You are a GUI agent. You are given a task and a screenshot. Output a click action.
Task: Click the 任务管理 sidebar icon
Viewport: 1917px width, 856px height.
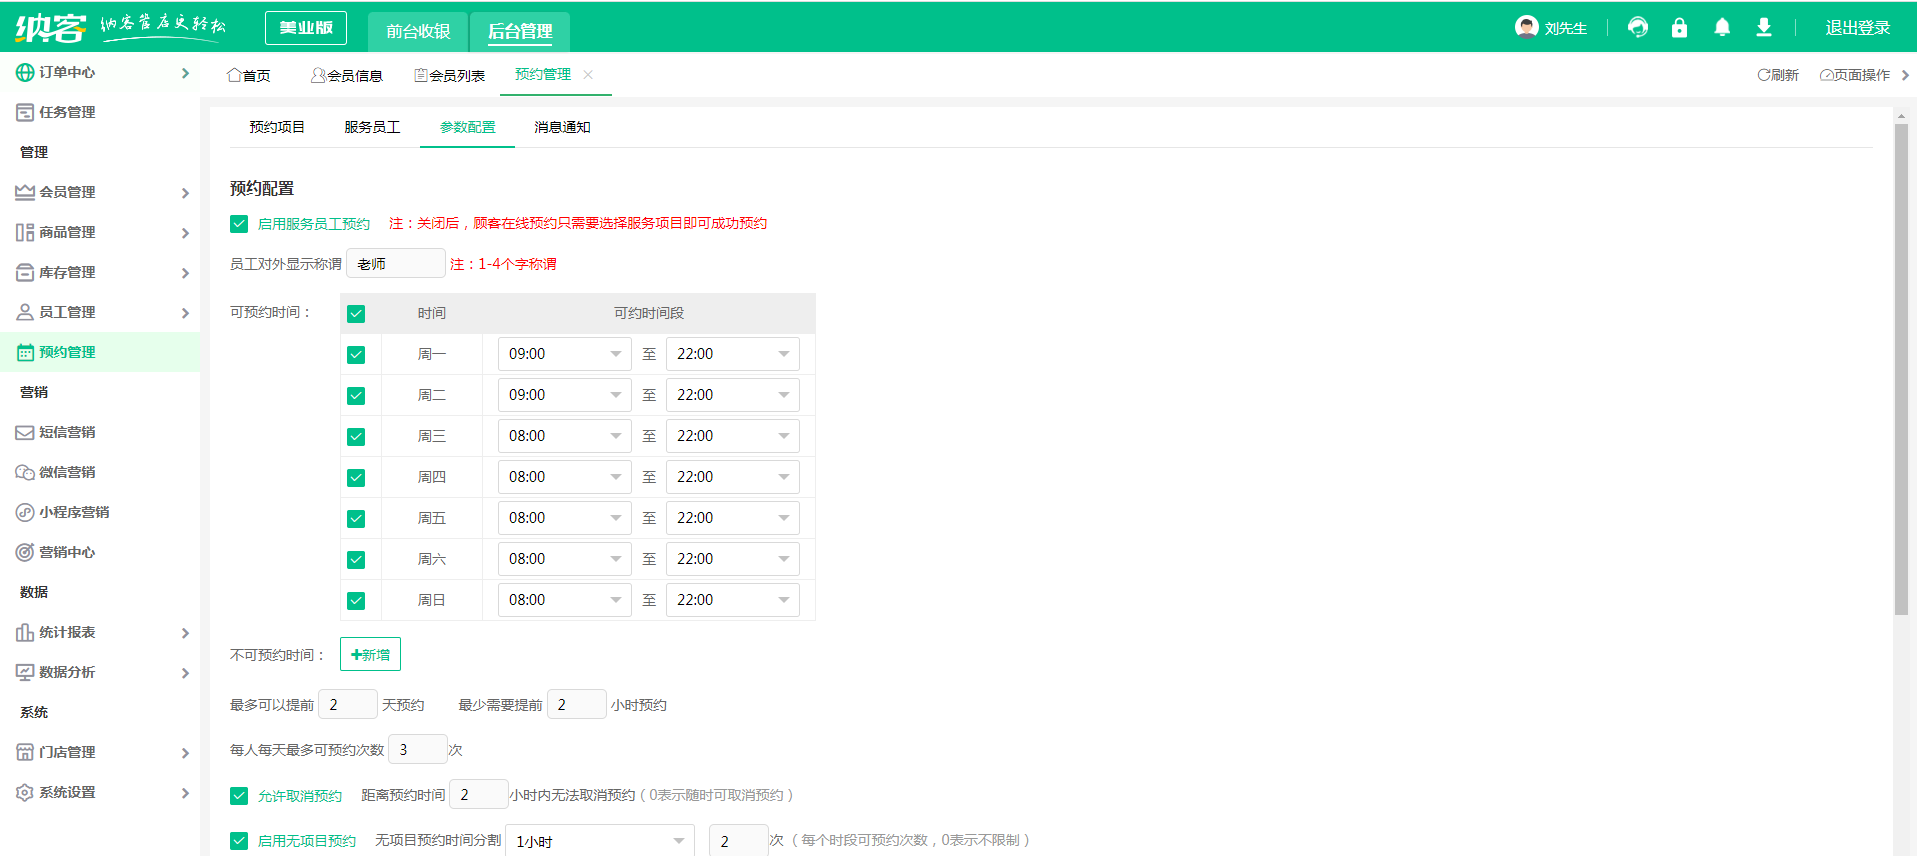[x=25, y=112]
